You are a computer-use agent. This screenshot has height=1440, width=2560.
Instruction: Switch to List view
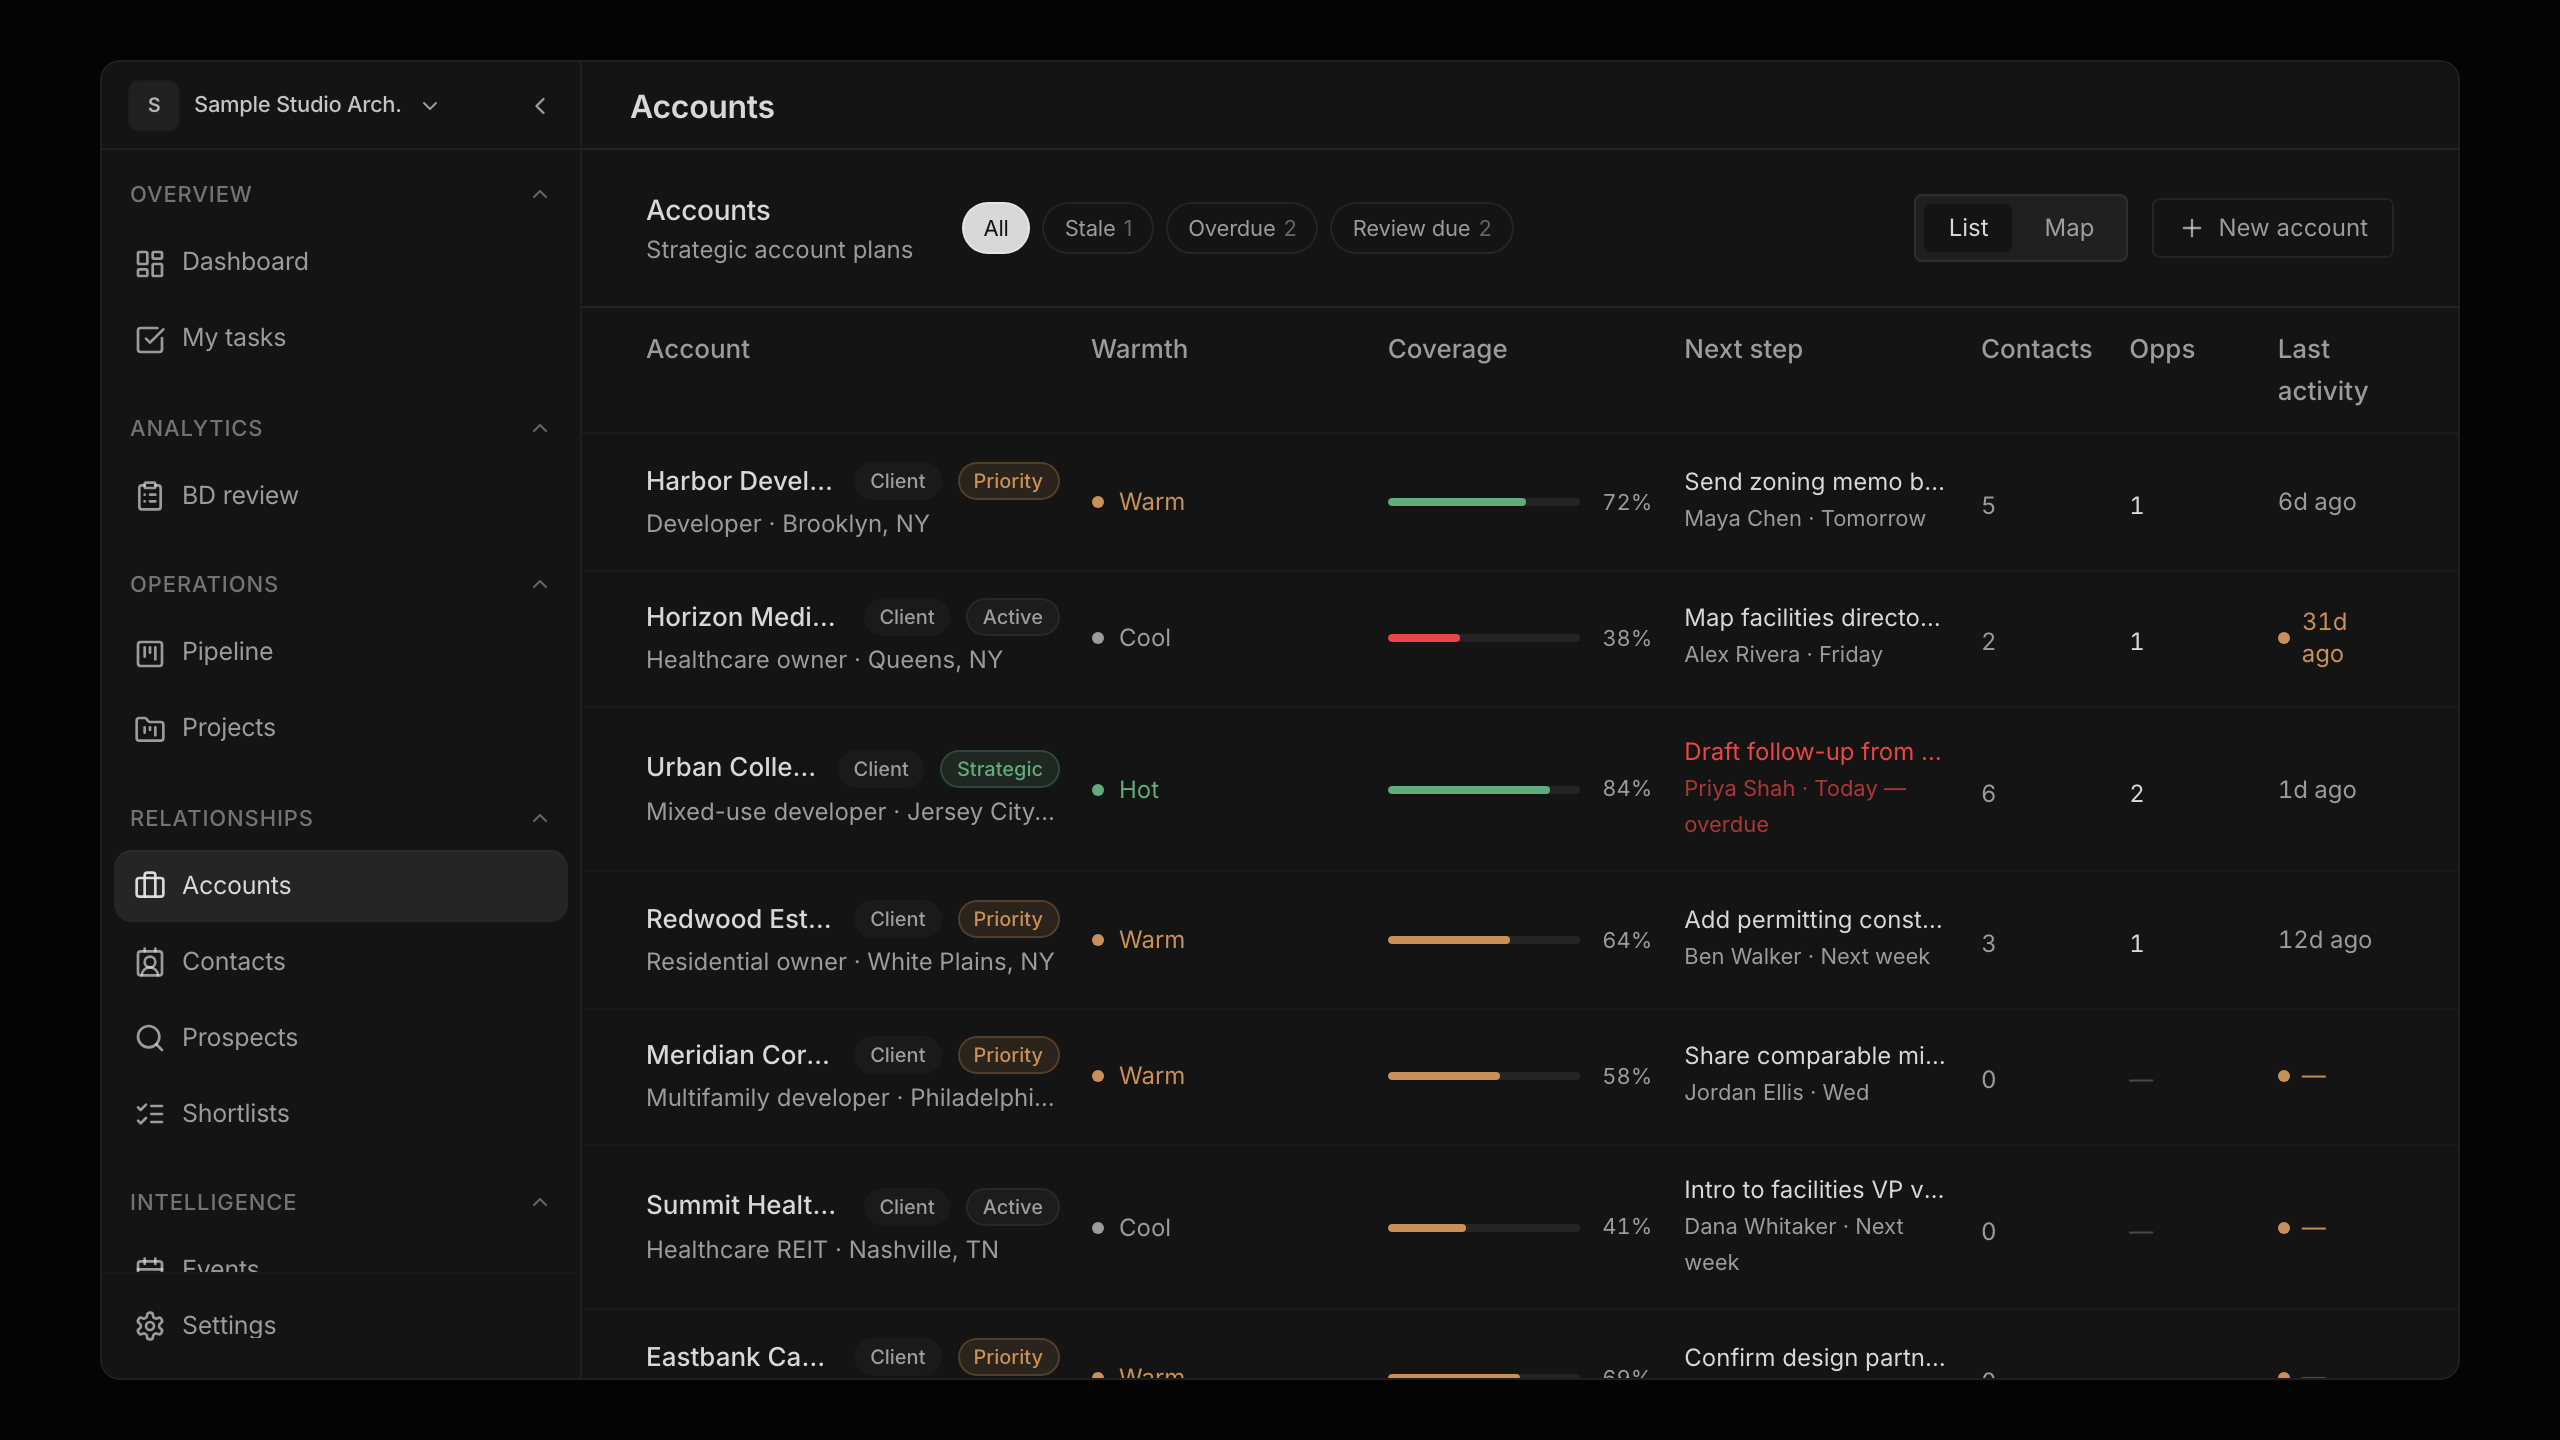point(1967,228)
